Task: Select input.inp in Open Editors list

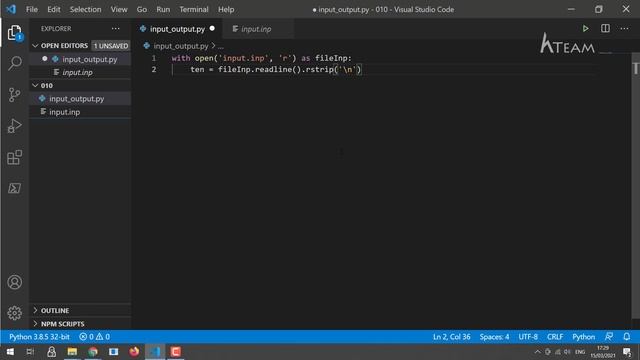Action: click(x=77, y=72)
